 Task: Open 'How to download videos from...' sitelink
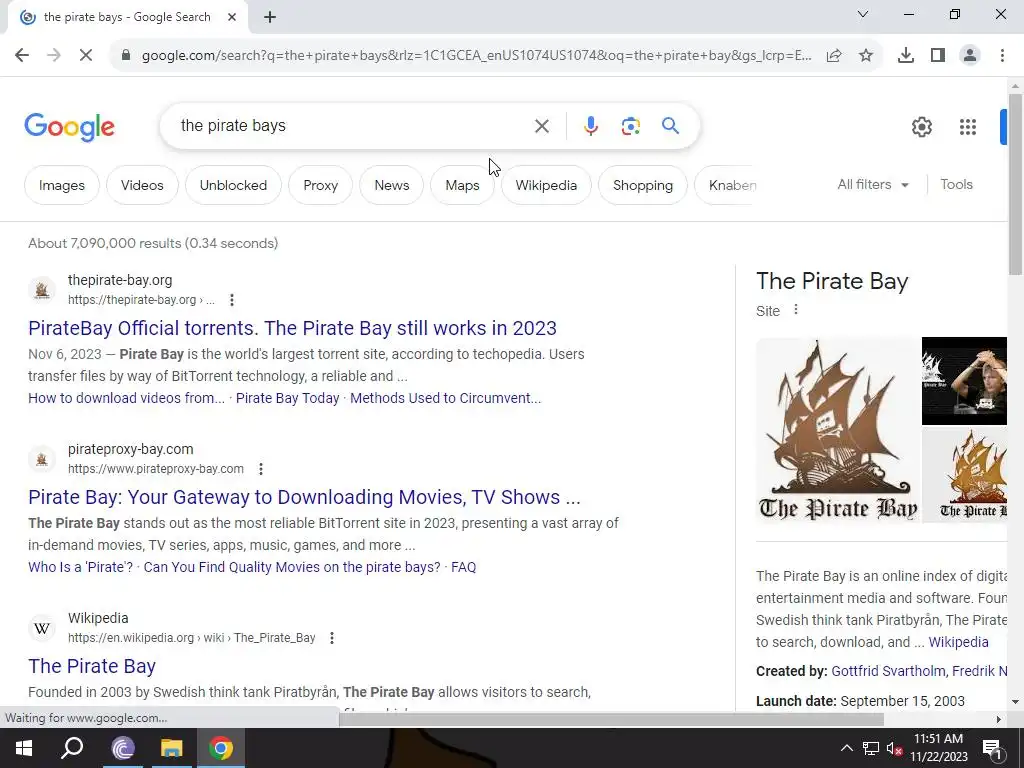(126, 398)
